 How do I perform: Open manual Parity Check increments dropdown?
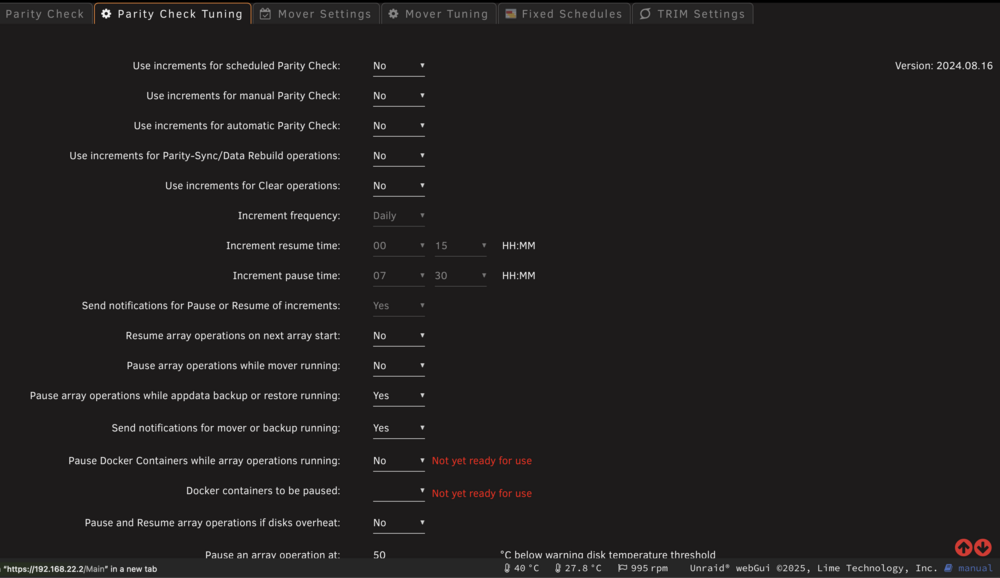[399, 96]
